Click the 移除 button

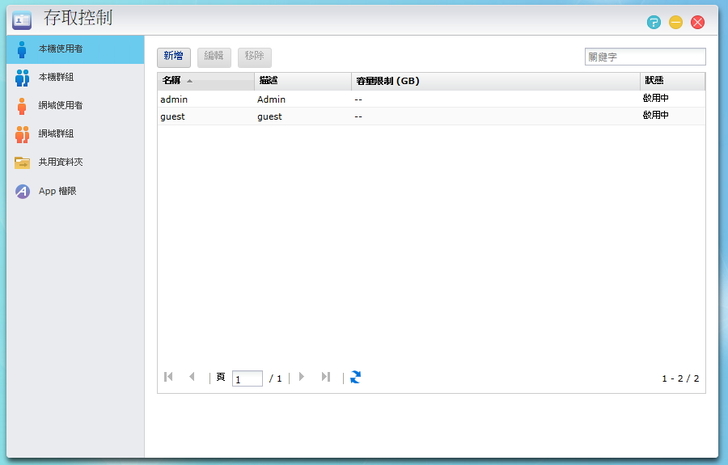pos(254,57)
